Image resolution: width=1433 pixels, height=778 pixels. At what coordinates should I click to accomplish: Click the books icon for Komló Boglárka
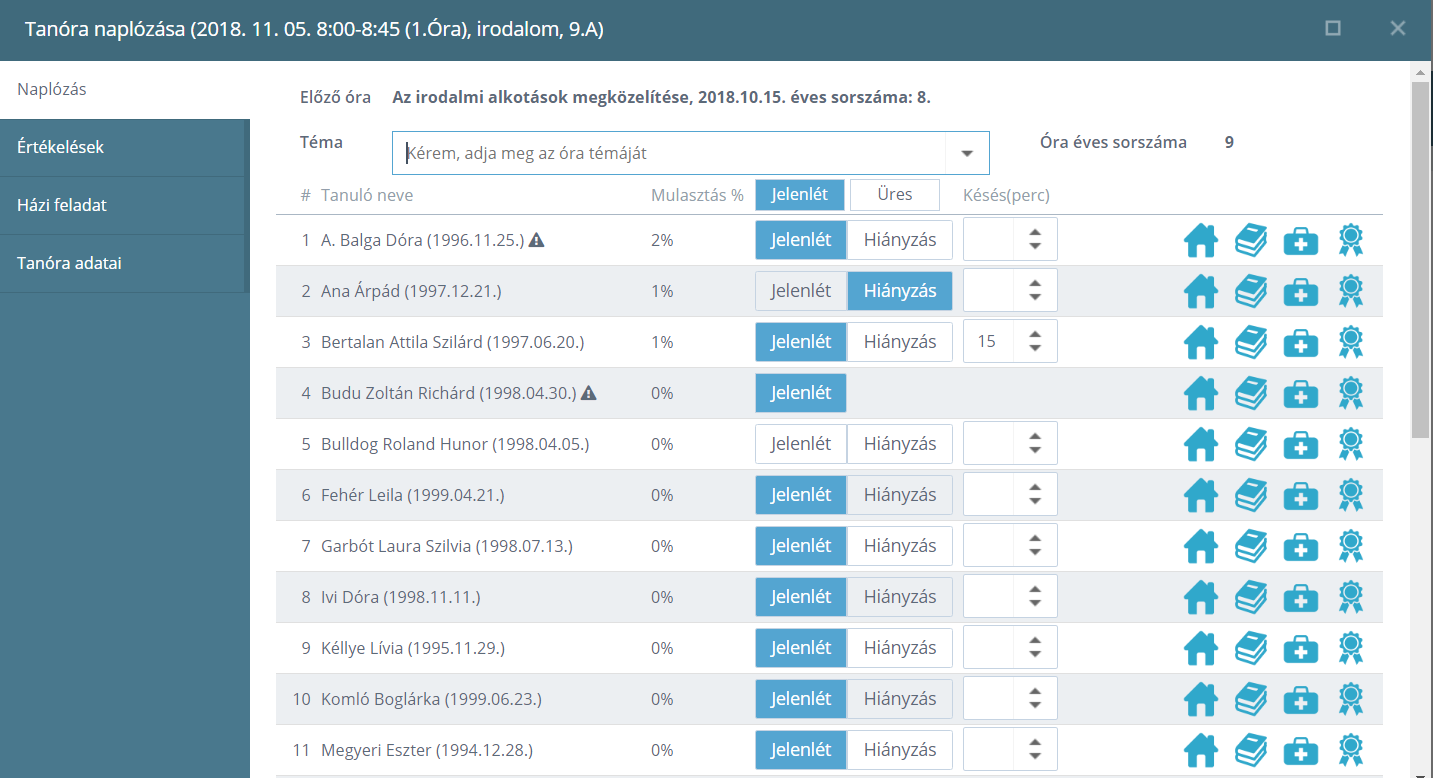[1251, 699]
